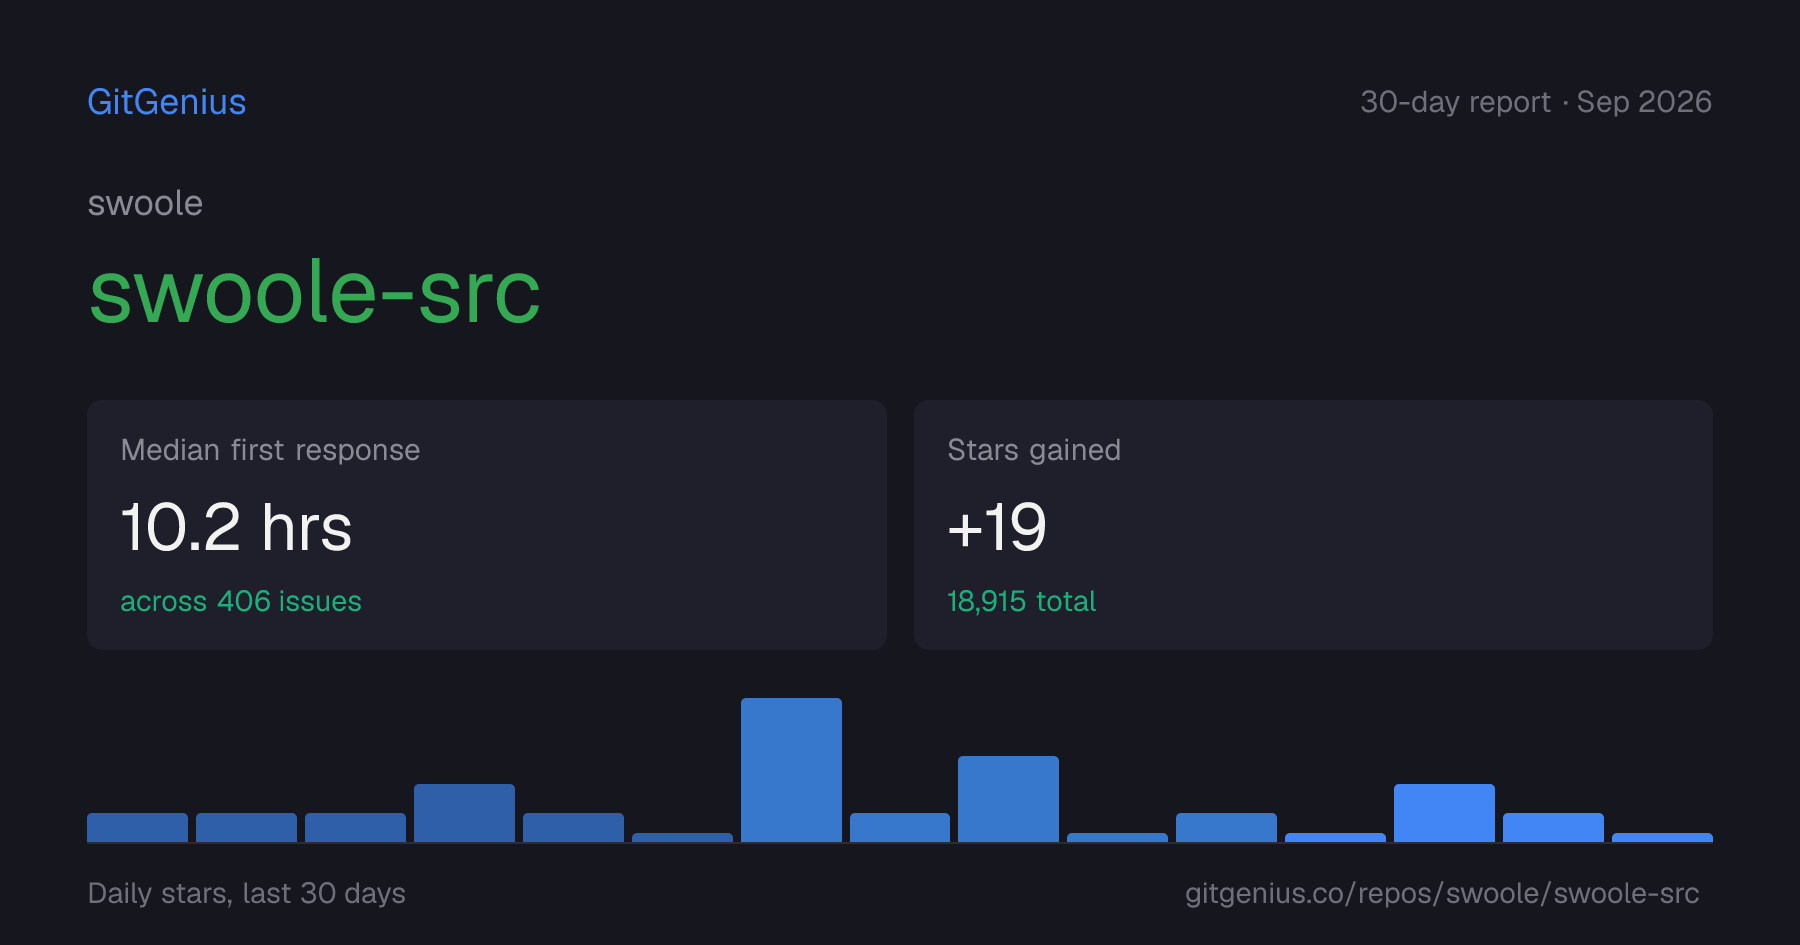The width and height of the screenshot is (1800, 945).
Task: Click the Daily stars, last 30 days caption
Action: (x=247, y=893)
